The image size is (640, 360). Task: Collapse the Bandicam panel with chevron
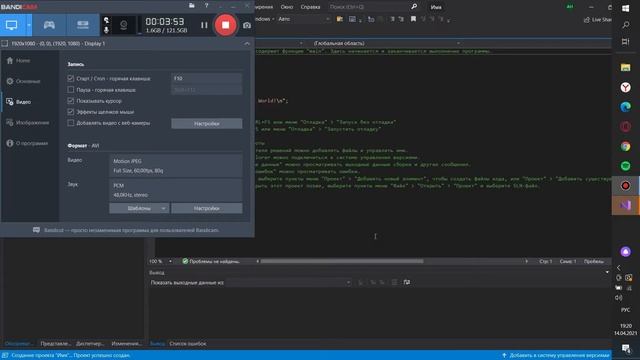coord(247,43)
